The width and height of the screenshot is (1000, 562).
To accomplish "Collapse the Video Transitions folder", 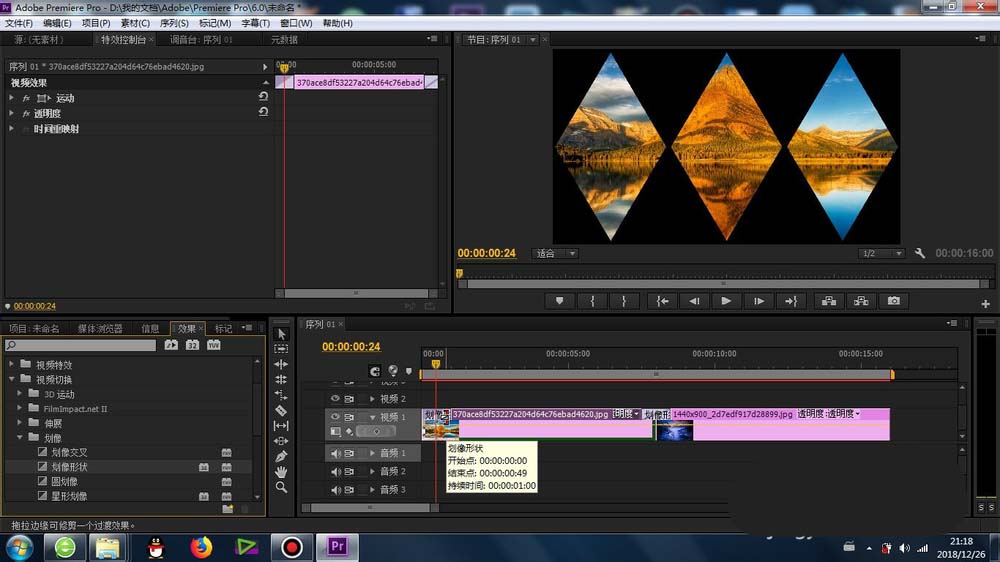I will (11, 379).
